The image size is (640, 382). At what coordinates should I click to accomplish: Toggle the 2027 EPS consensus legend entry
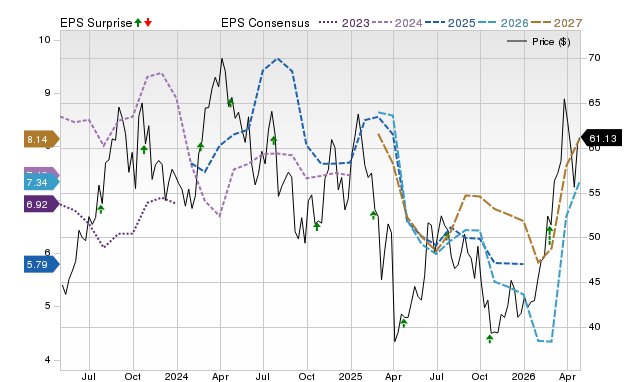point(556,23)
